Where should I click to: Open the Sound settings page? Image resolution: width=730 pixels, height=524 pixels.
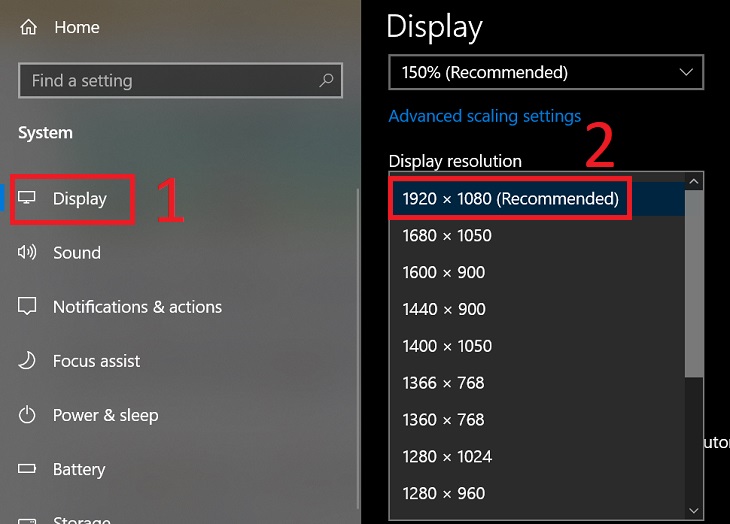click(x=77, y=252)
